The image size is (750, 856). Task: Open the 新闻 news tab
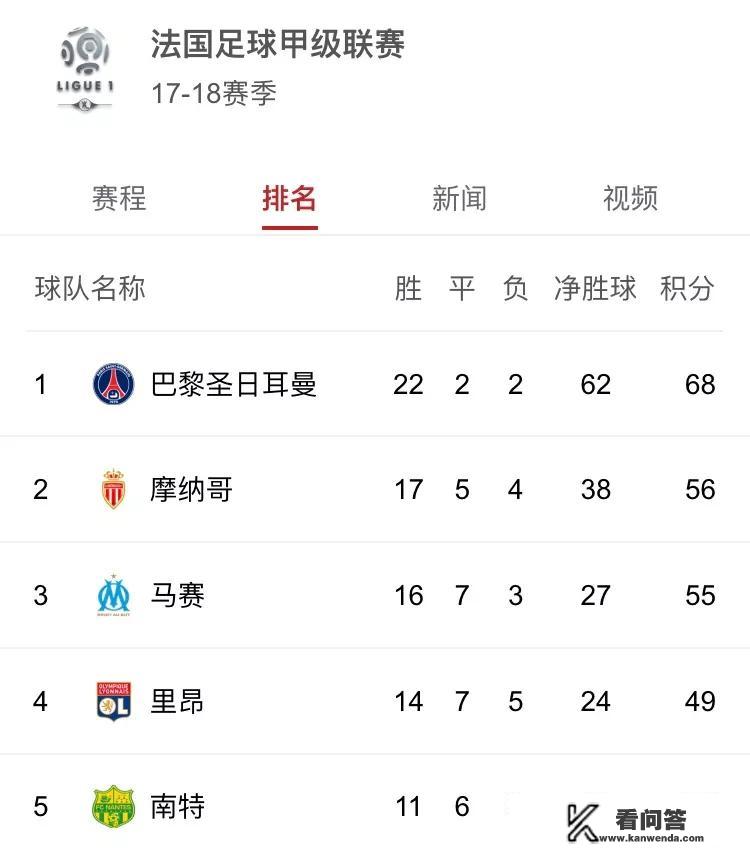(460, 199)
